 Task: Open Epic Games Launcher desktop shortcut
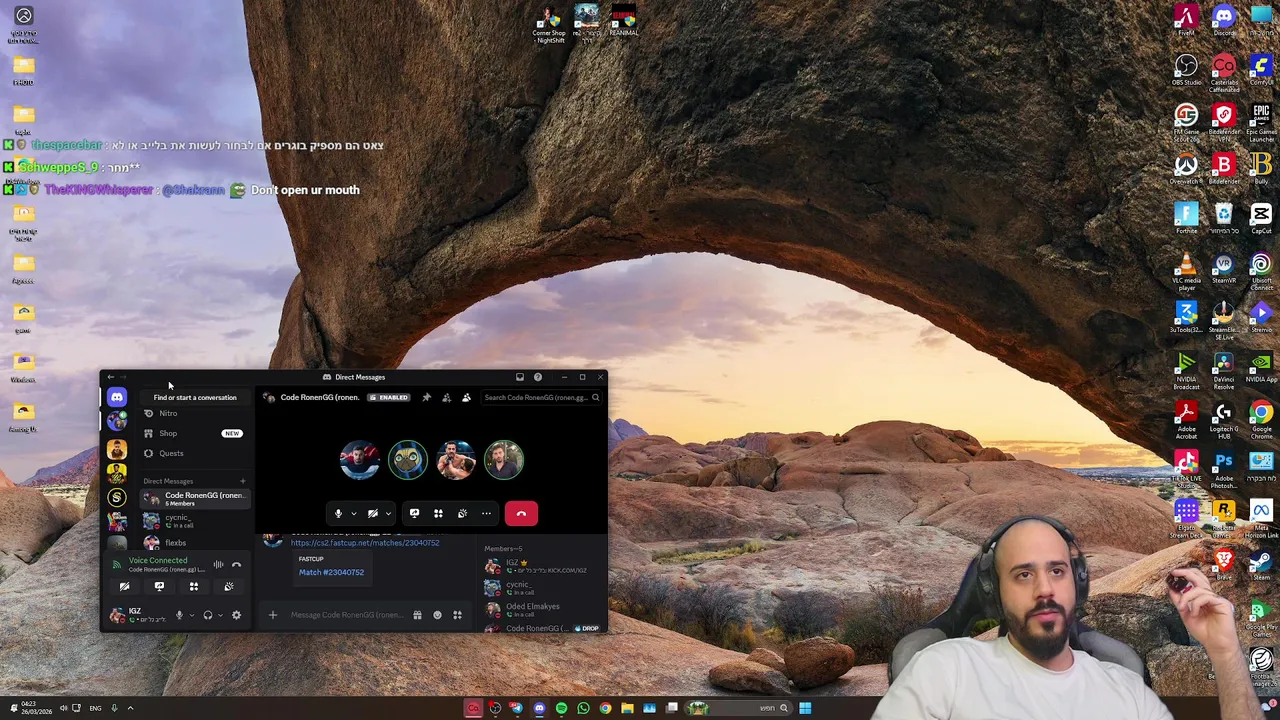1261,119
